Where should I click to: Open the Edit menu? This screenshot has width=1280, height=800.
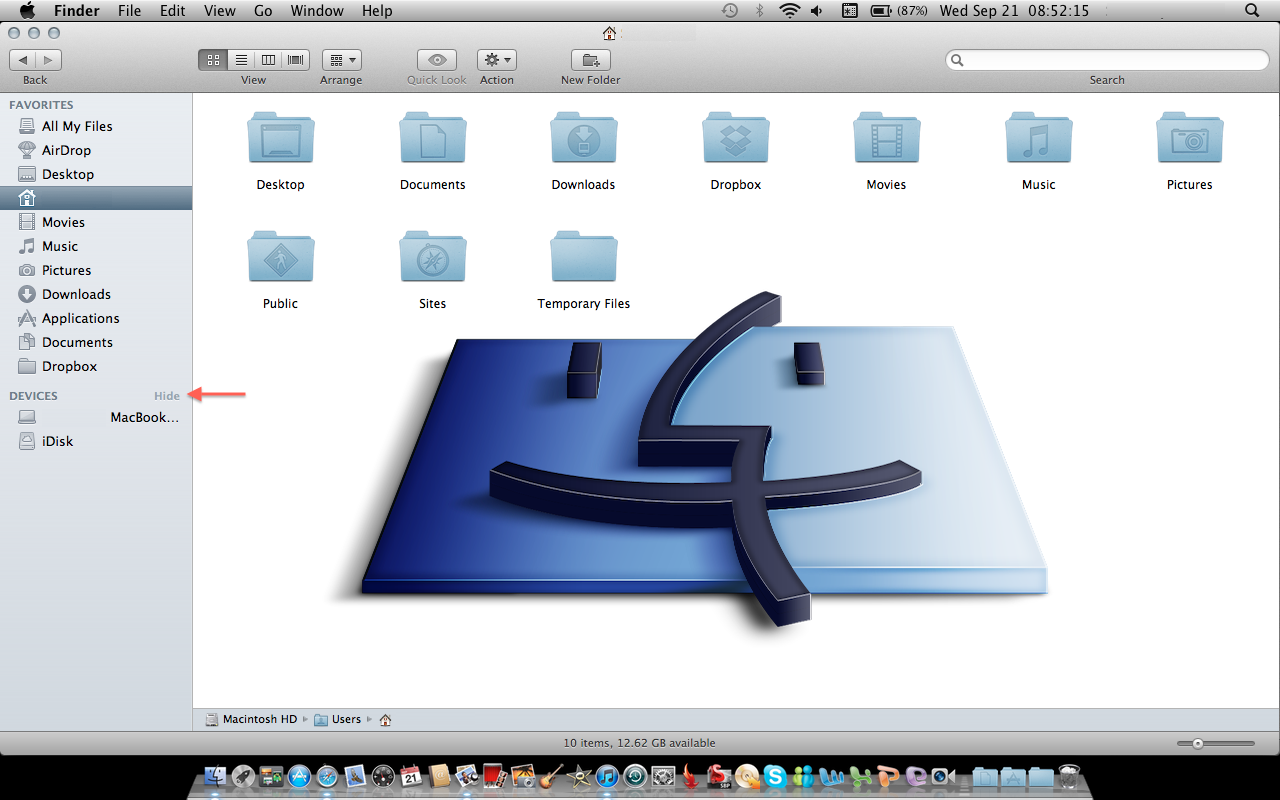pos(173,11)
